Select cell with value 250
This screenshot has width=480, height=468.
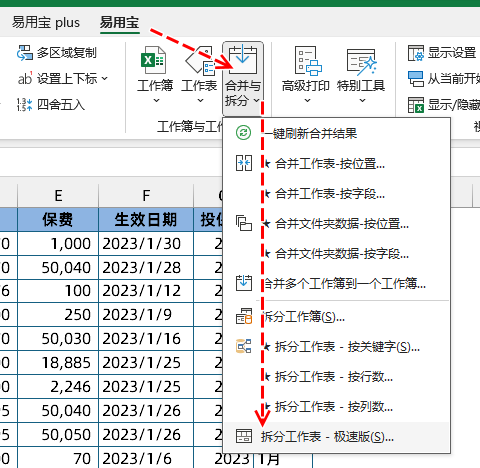tap(58, 315)
